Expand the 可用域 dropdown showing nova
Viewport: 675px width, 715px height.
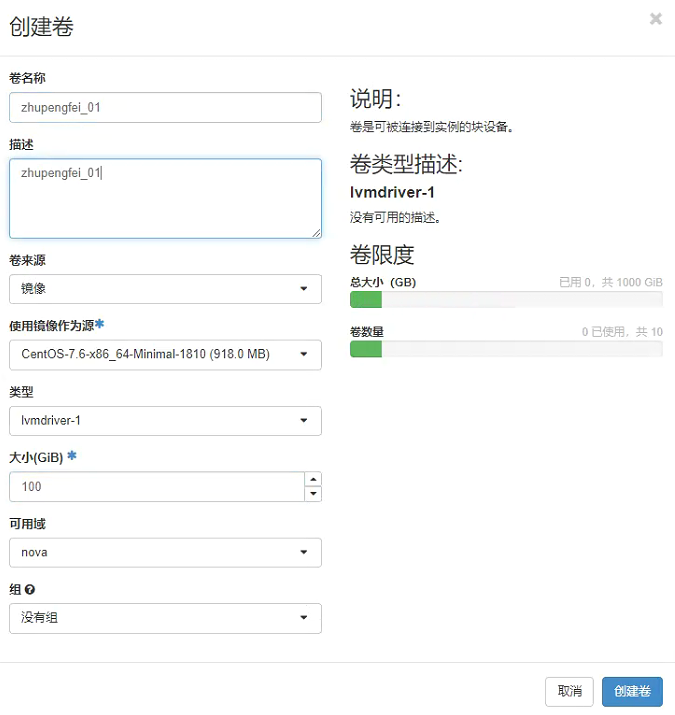coord(165,553)
